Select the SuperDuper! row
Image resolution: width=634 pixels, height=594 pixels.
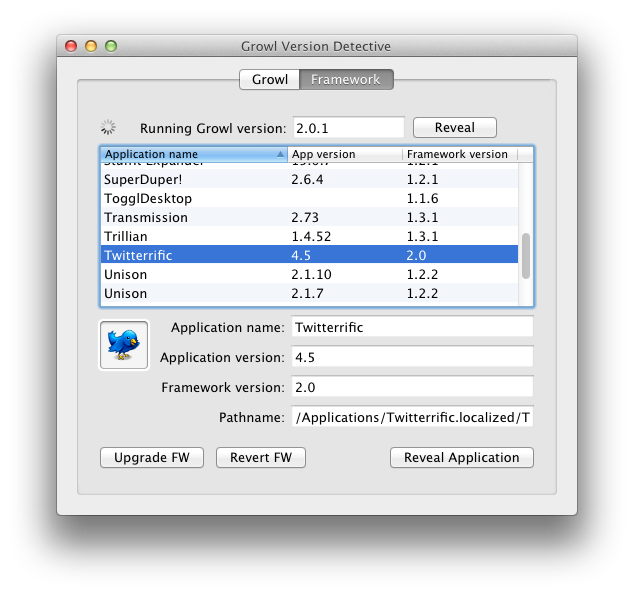309,179
